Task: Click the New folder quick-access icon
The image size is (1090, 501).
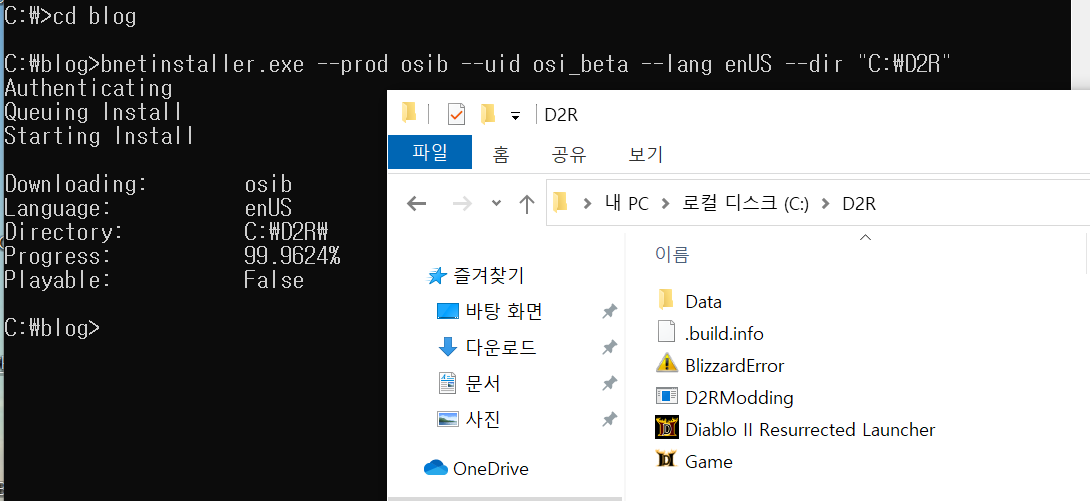Action: click(488, 113)
